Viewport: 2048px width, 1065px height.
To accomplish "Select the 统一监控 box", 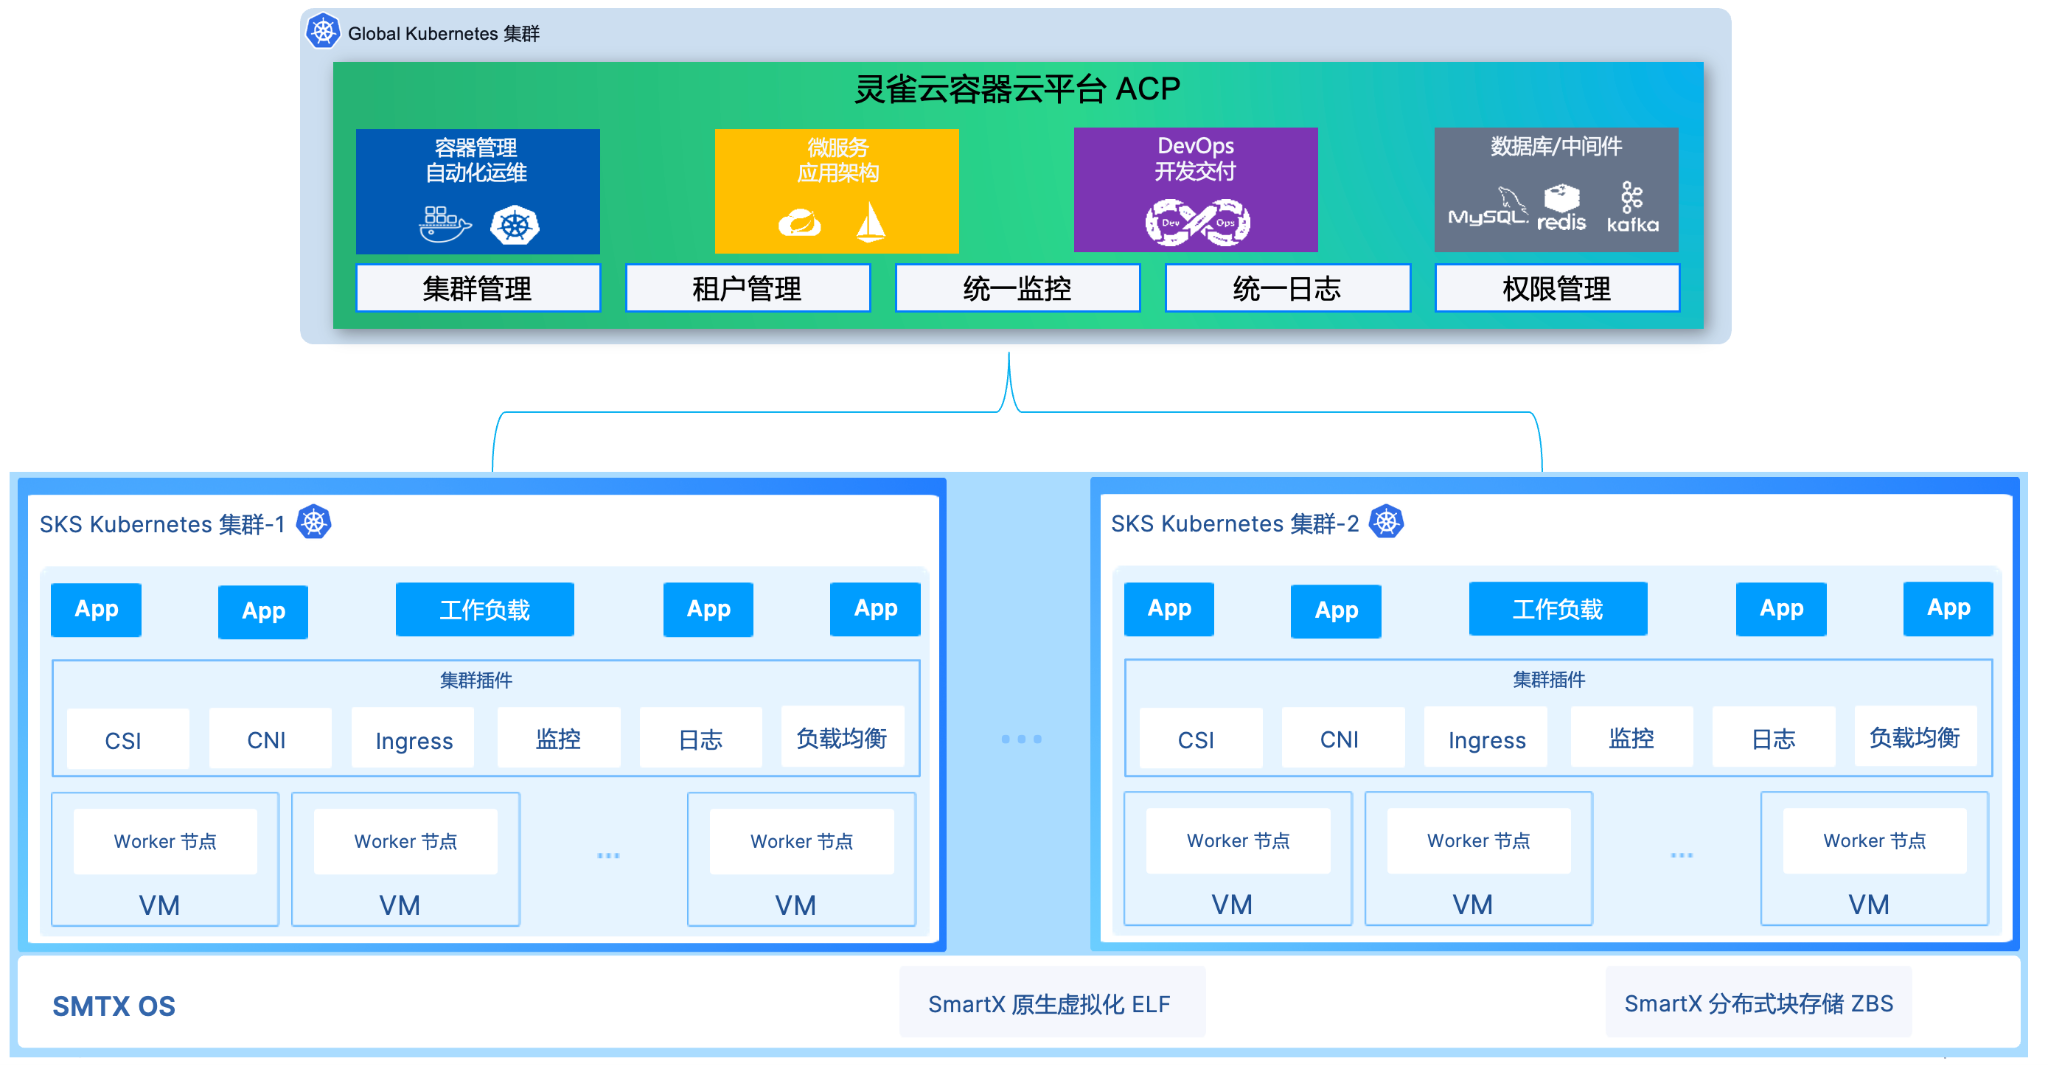I will (x=1018, y=288).
